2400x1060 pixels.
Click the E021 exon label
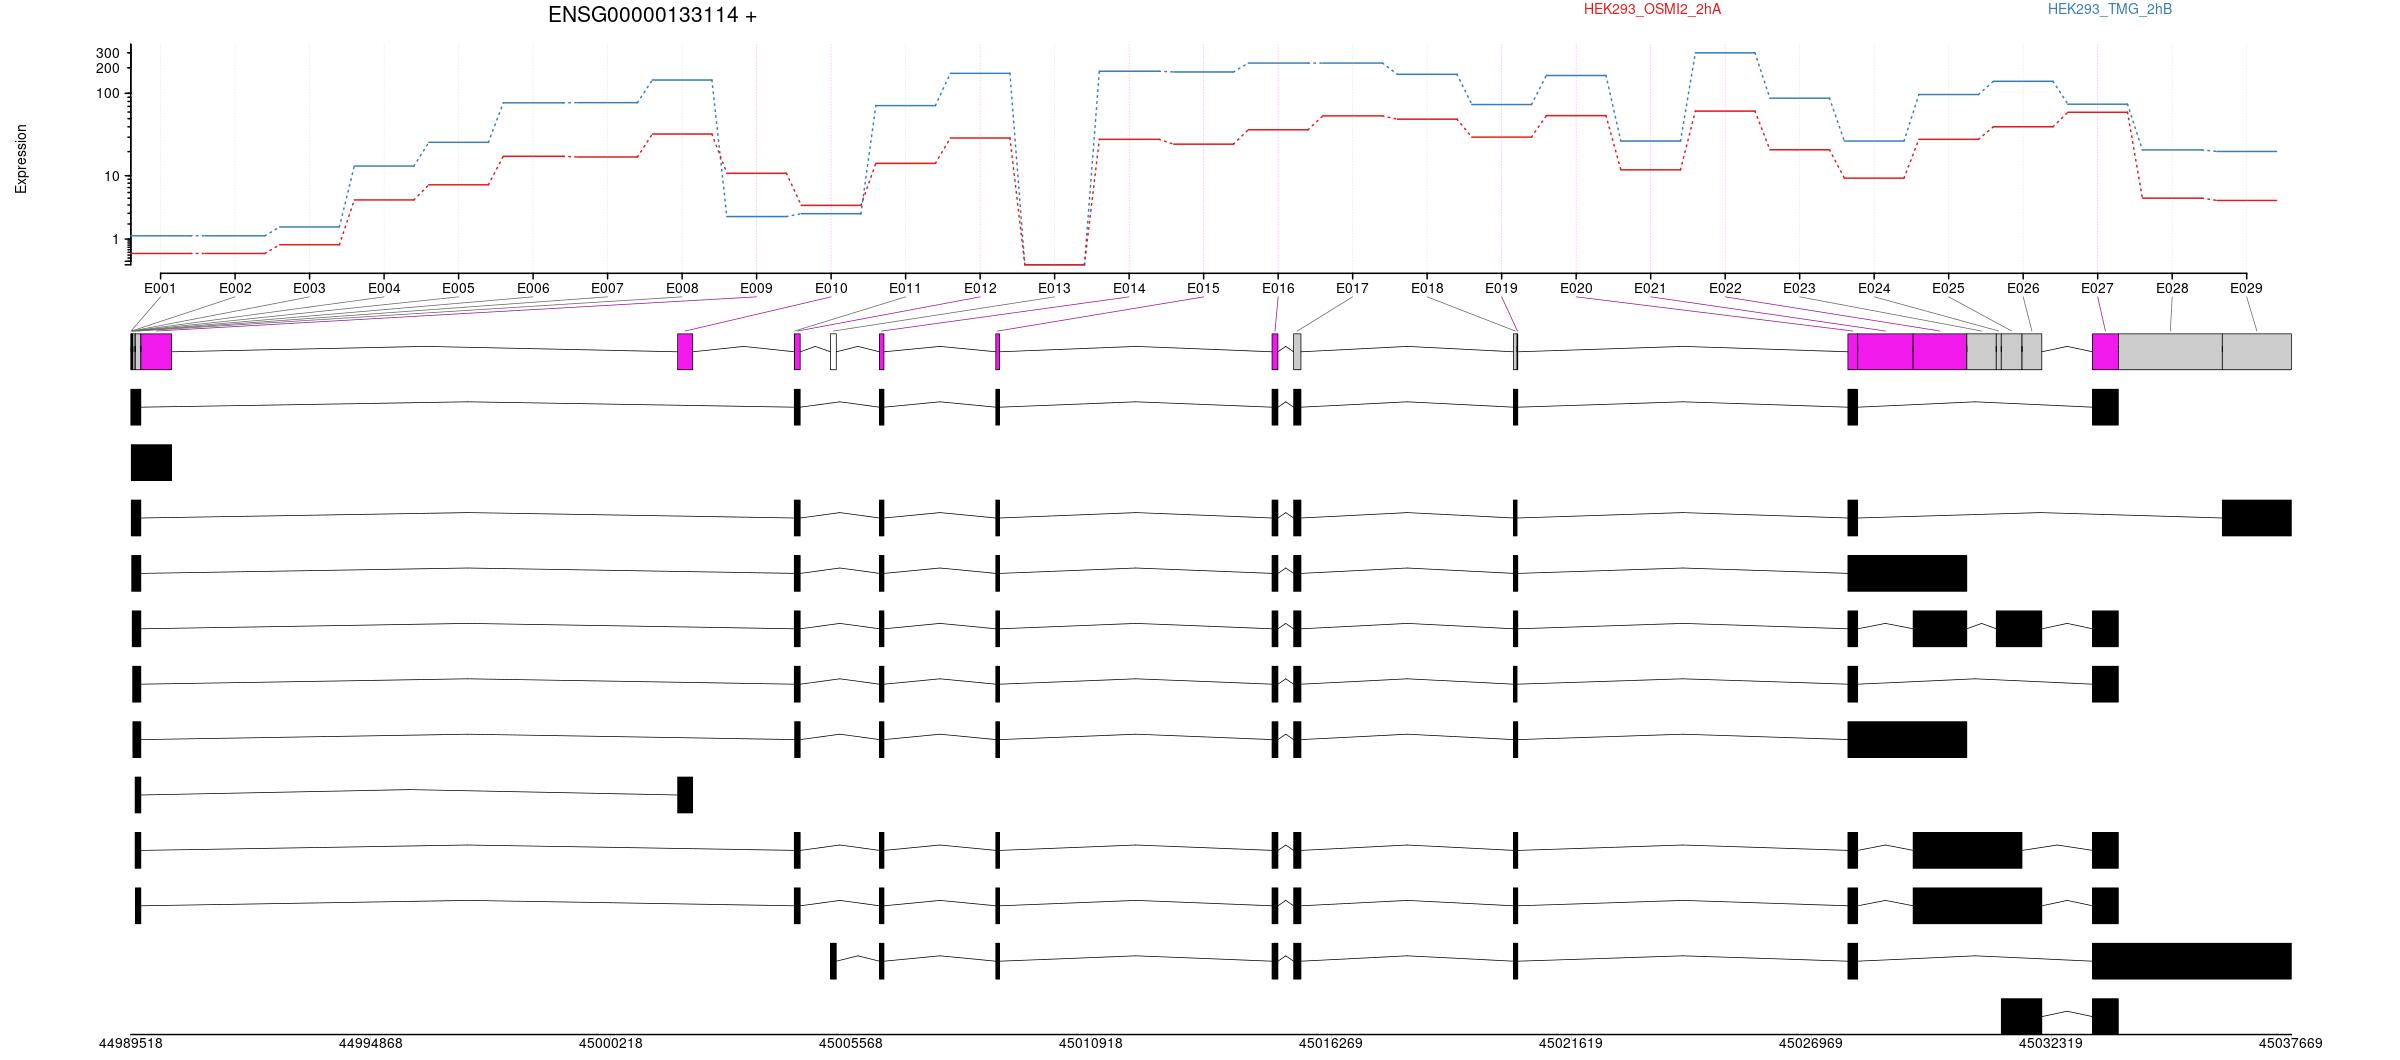(x=1650, y=288)
